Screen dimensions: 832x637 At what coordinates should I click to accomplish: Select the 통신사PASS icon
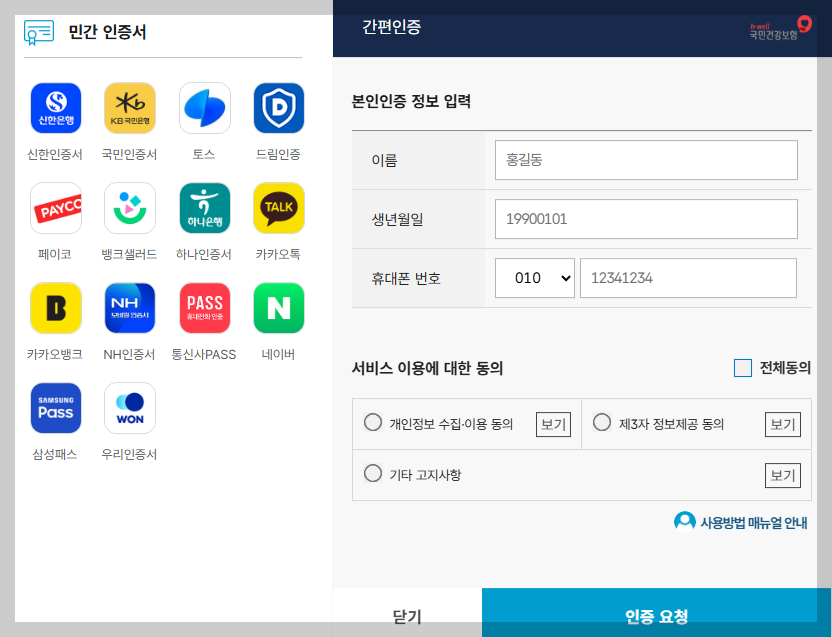coord(205,308)
